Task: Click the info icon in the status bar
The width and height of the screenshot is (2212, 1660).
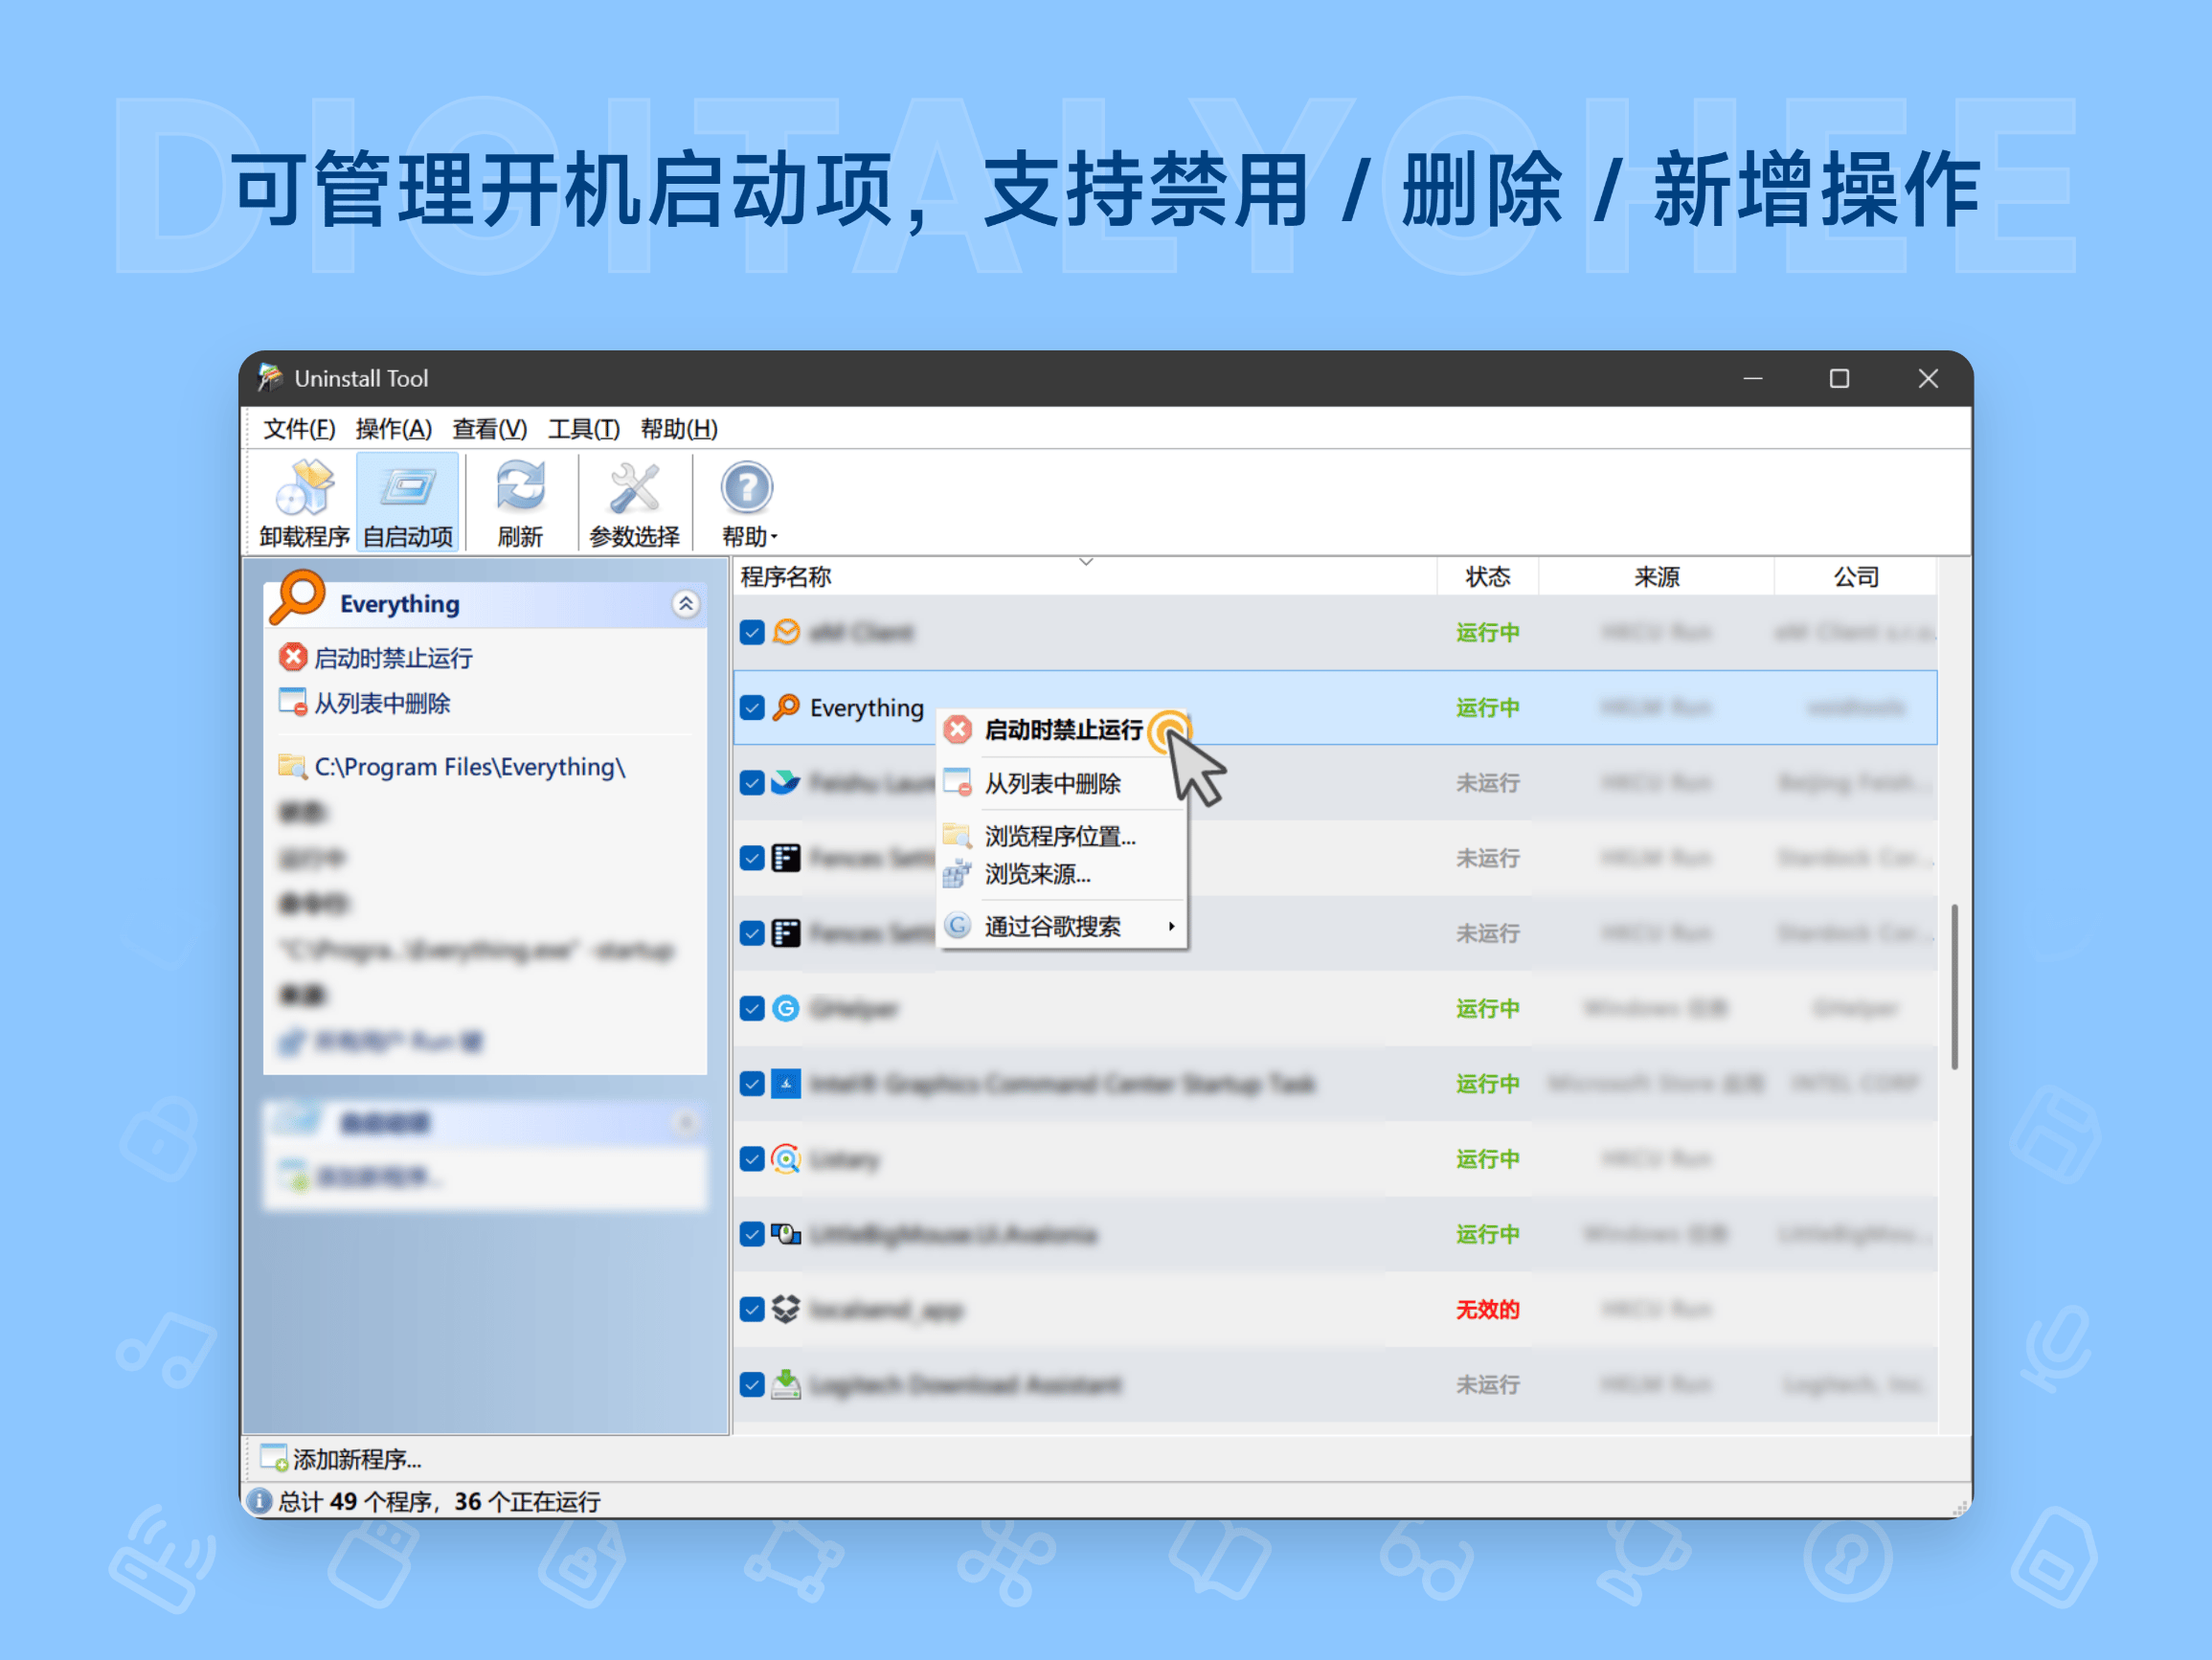Action: [x=261, y=1501]
